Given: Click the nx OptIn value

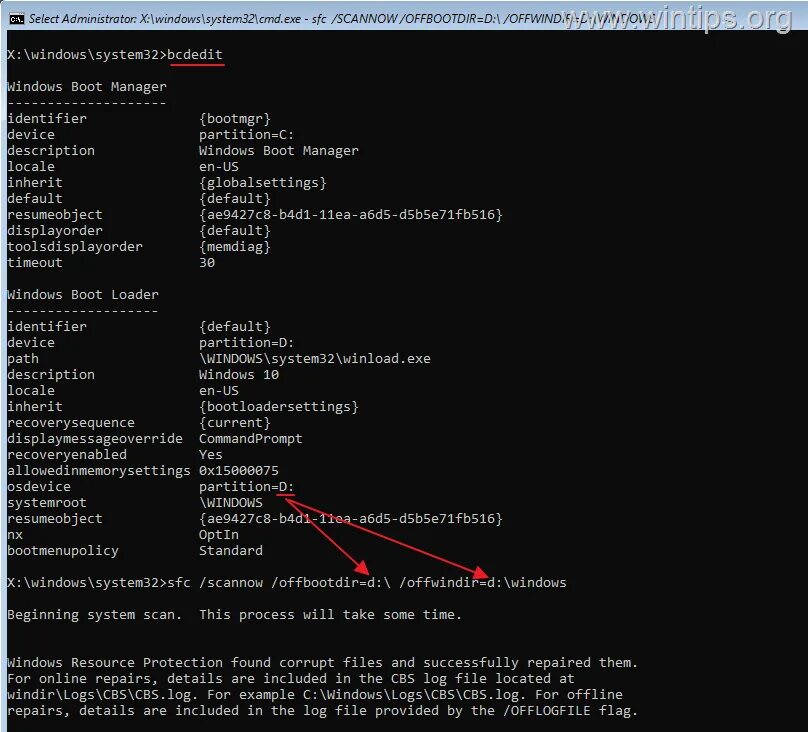Looking at the screenshot, I should 218,535.
